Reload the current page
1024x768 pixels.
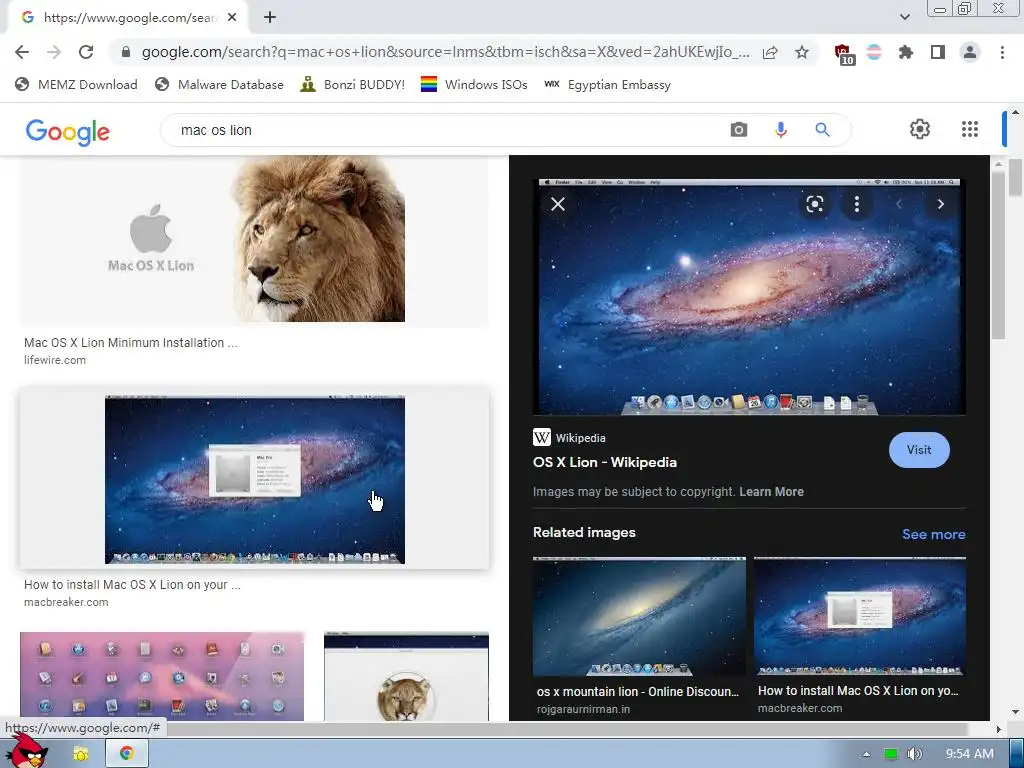[x=86, y=52]
